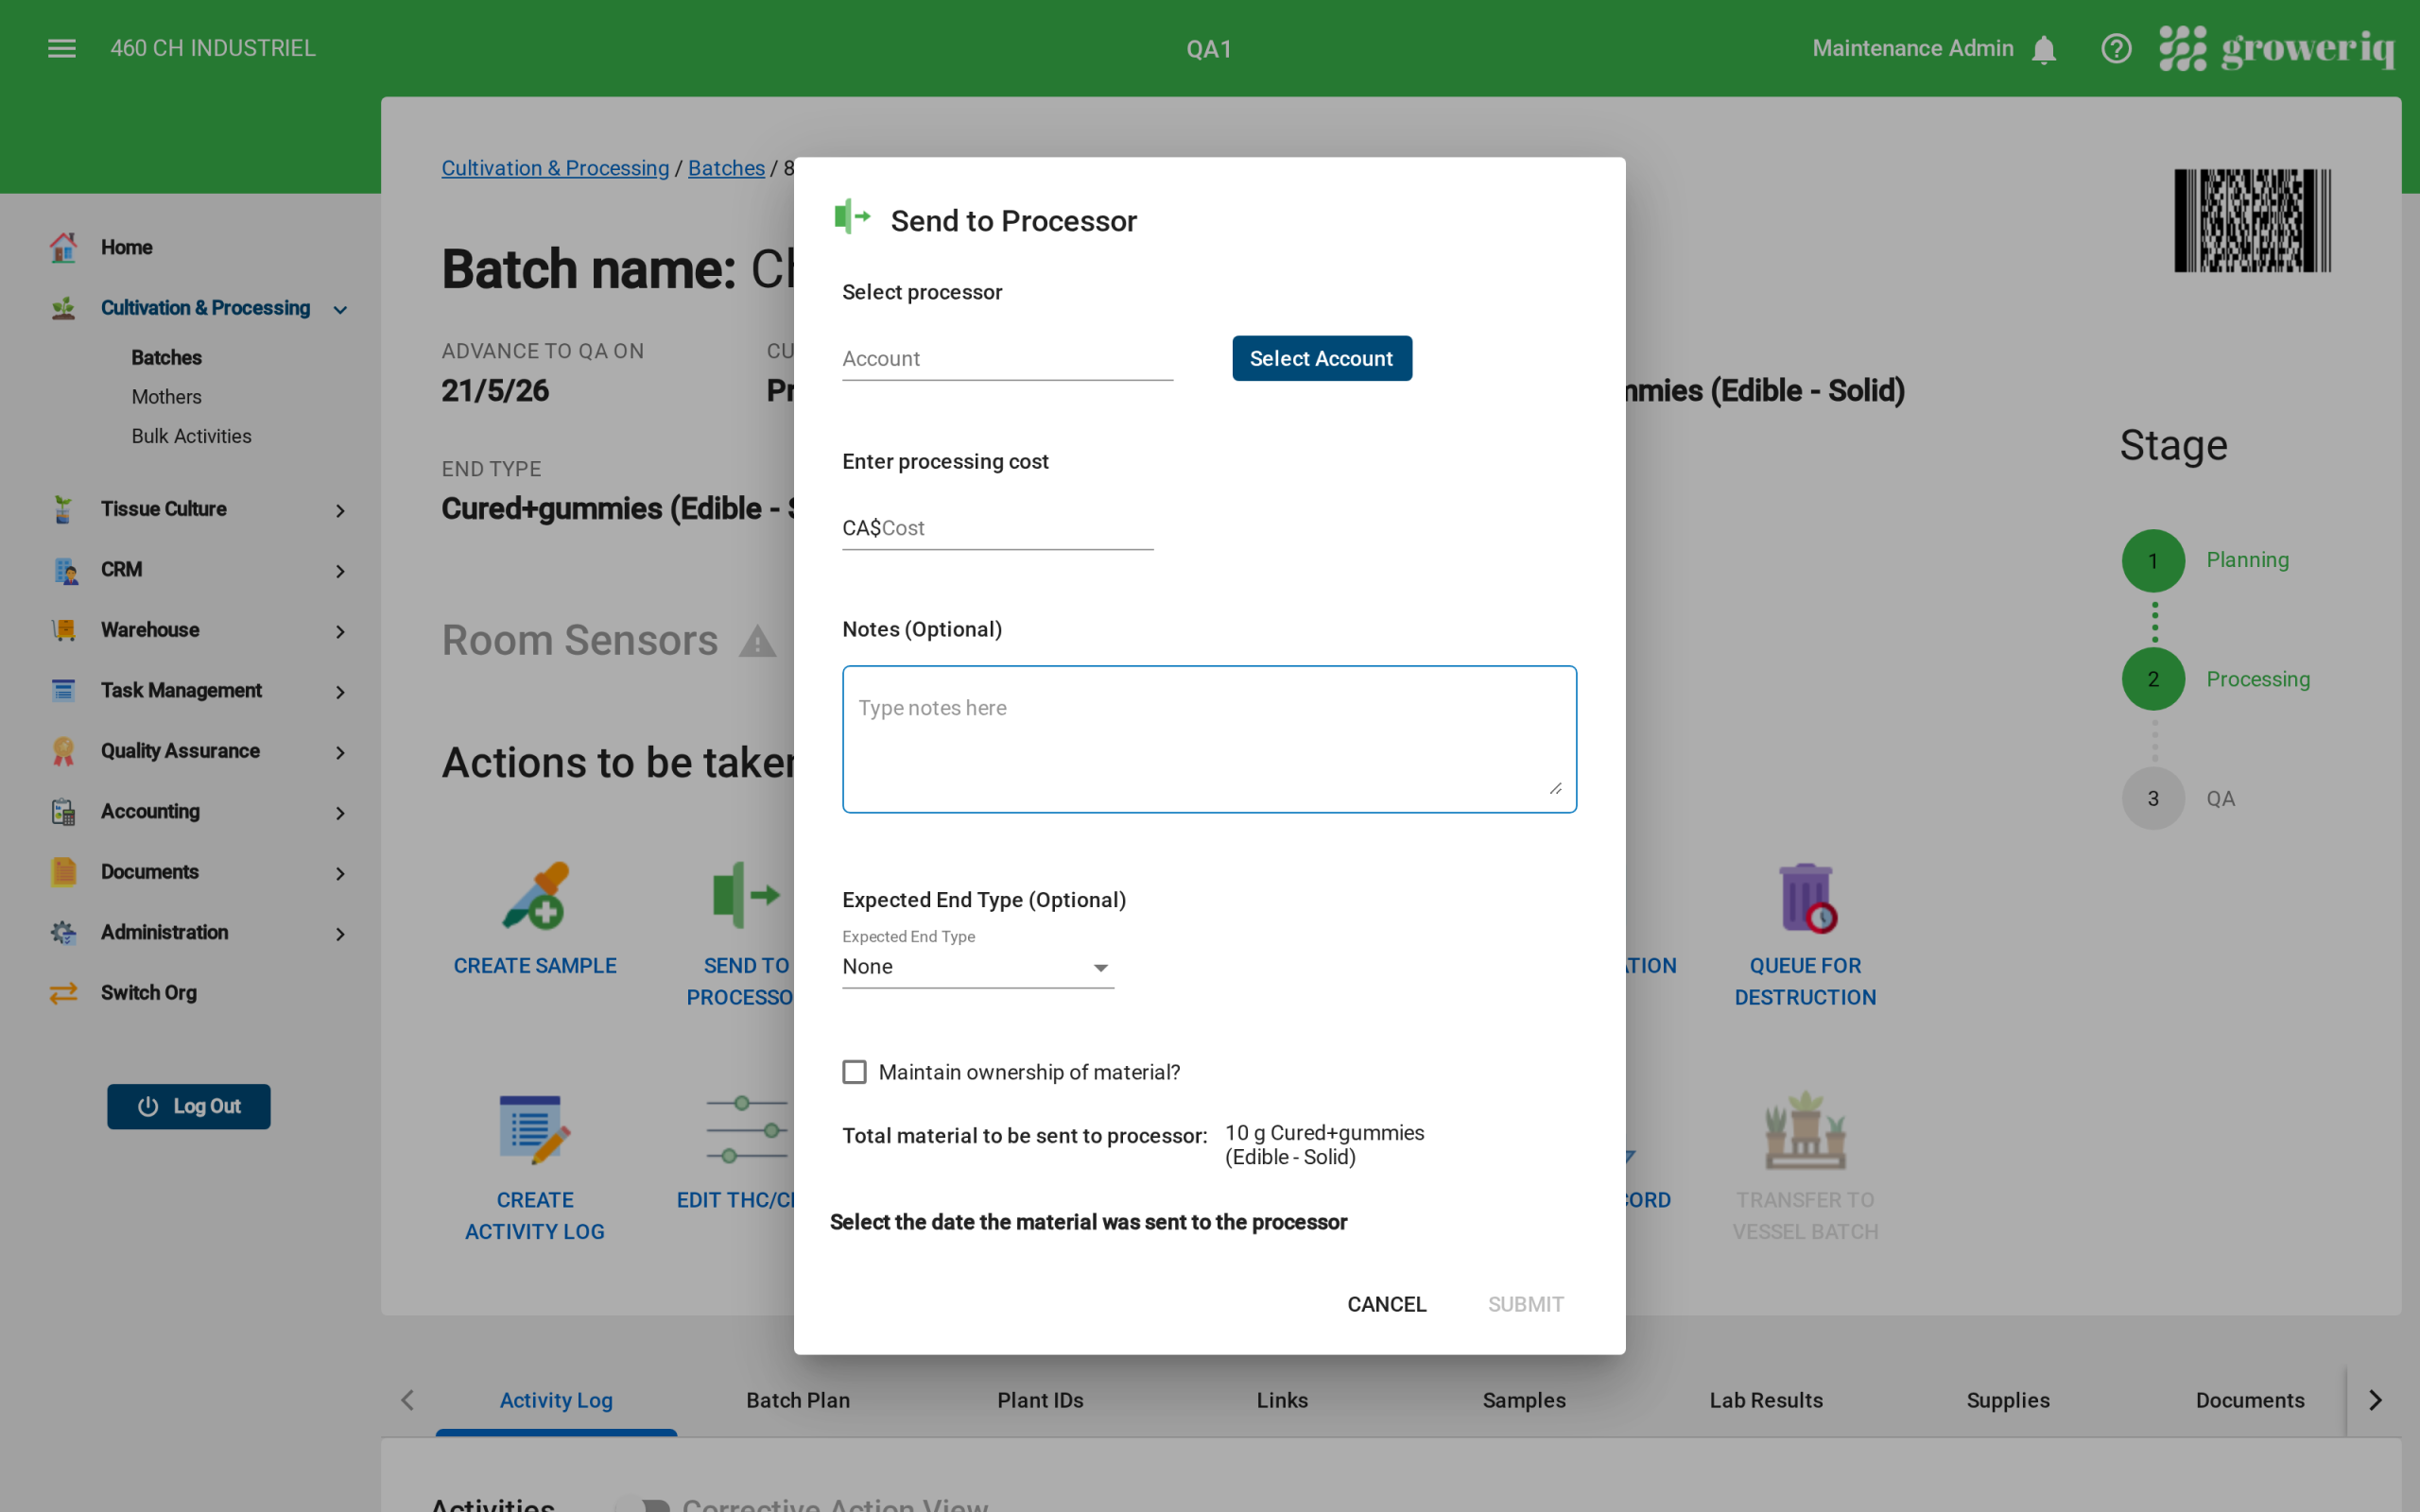Screen dimensions: 2420x1512
Task: Focus the Account input field
Action: click(1007, 359)
